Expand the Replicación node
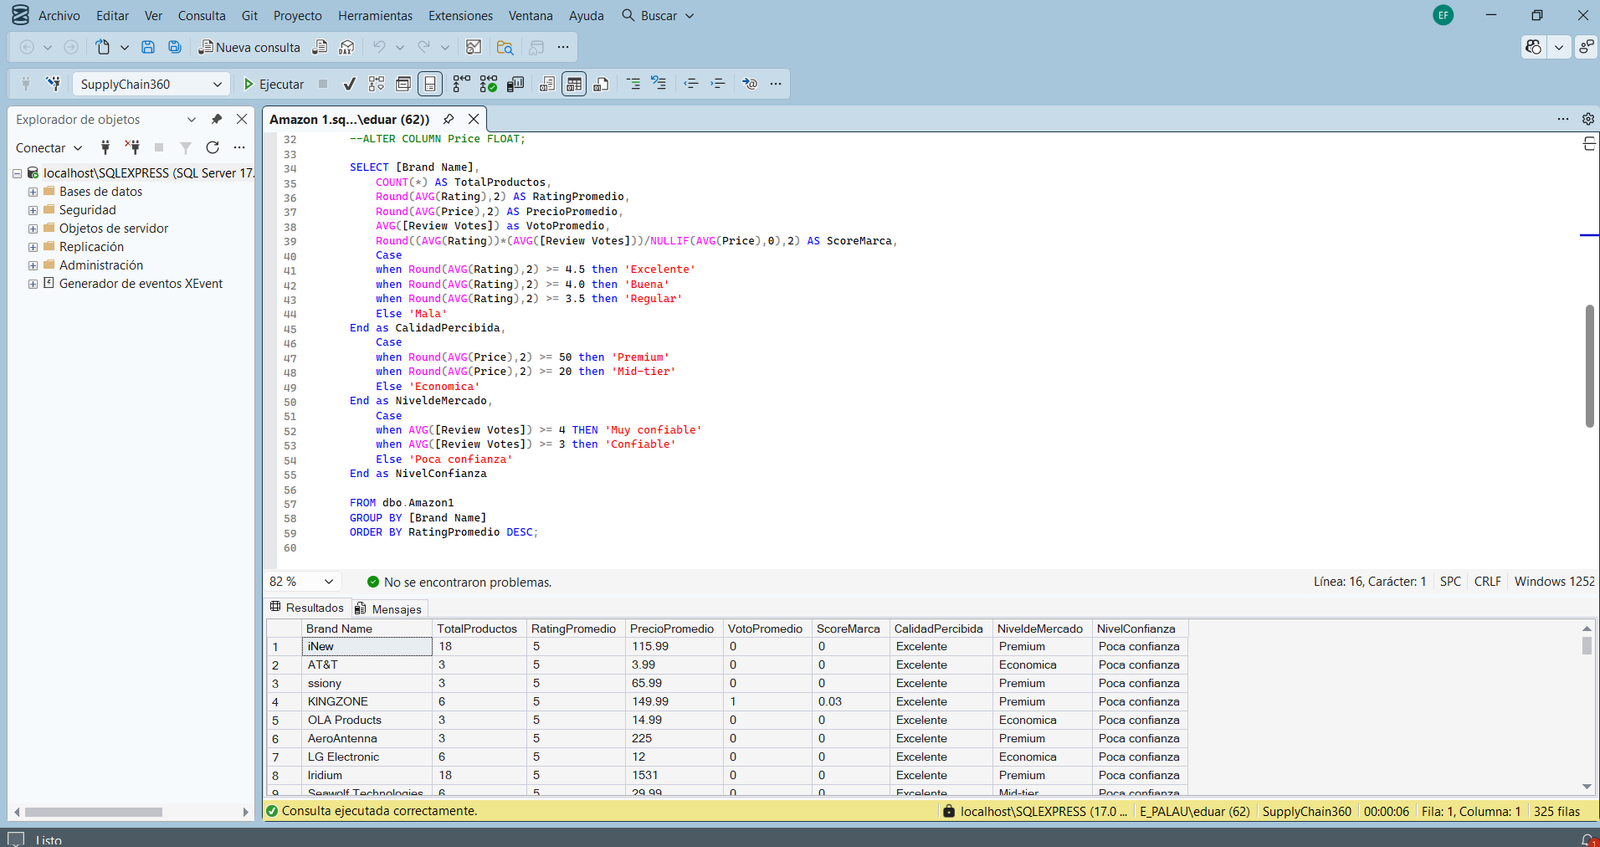1600x847 pixels. coord(33,247)
